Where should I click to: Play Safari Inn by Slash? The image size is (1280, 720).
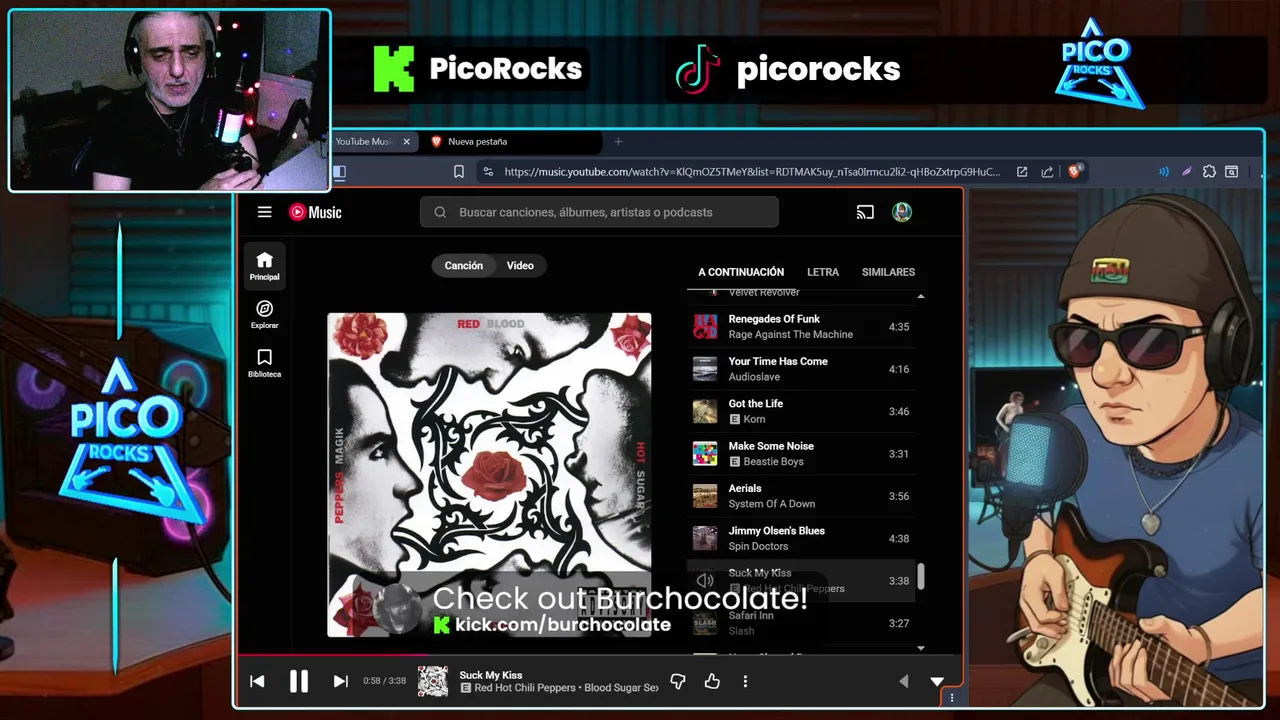point(802,623)
